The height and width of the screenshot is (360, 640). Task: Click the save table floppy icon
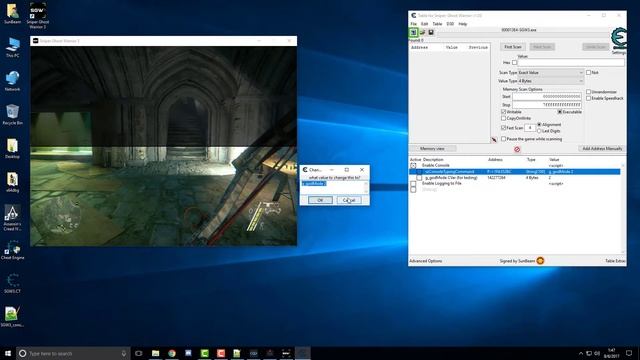point(431,32)
